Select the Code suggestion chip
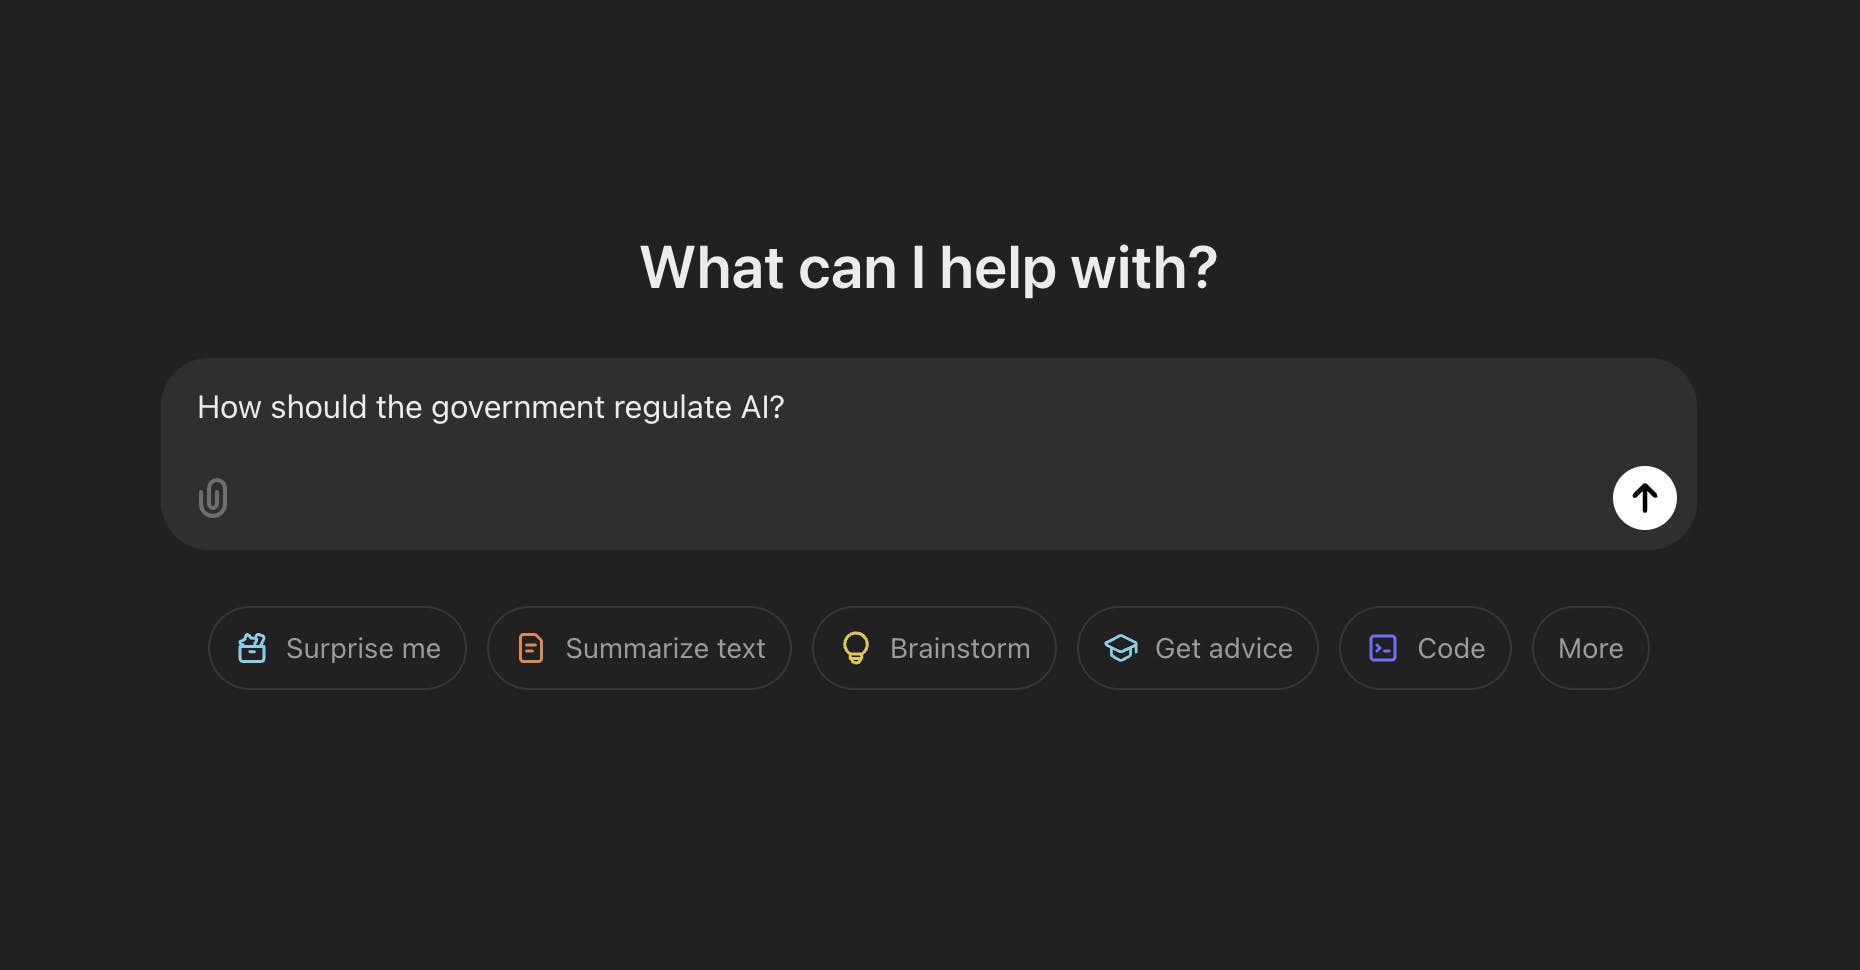This screenshot has height=970, width=1860. coord(1424,648)
